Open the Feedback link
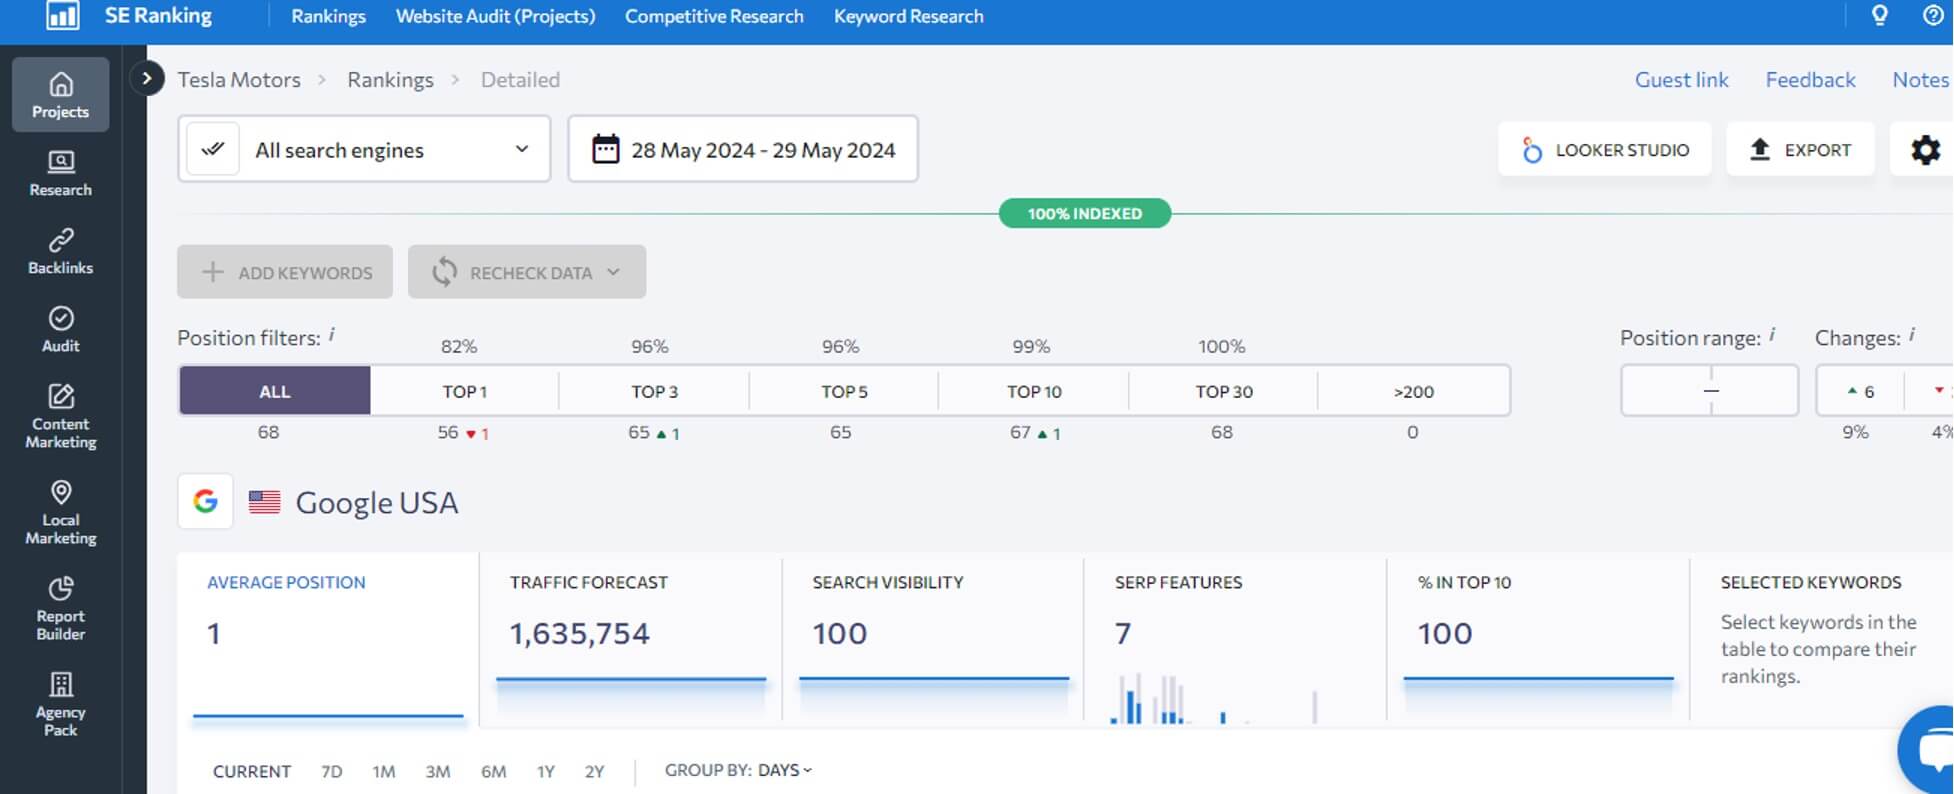The image size is (1954, 794). [1810, 79]
